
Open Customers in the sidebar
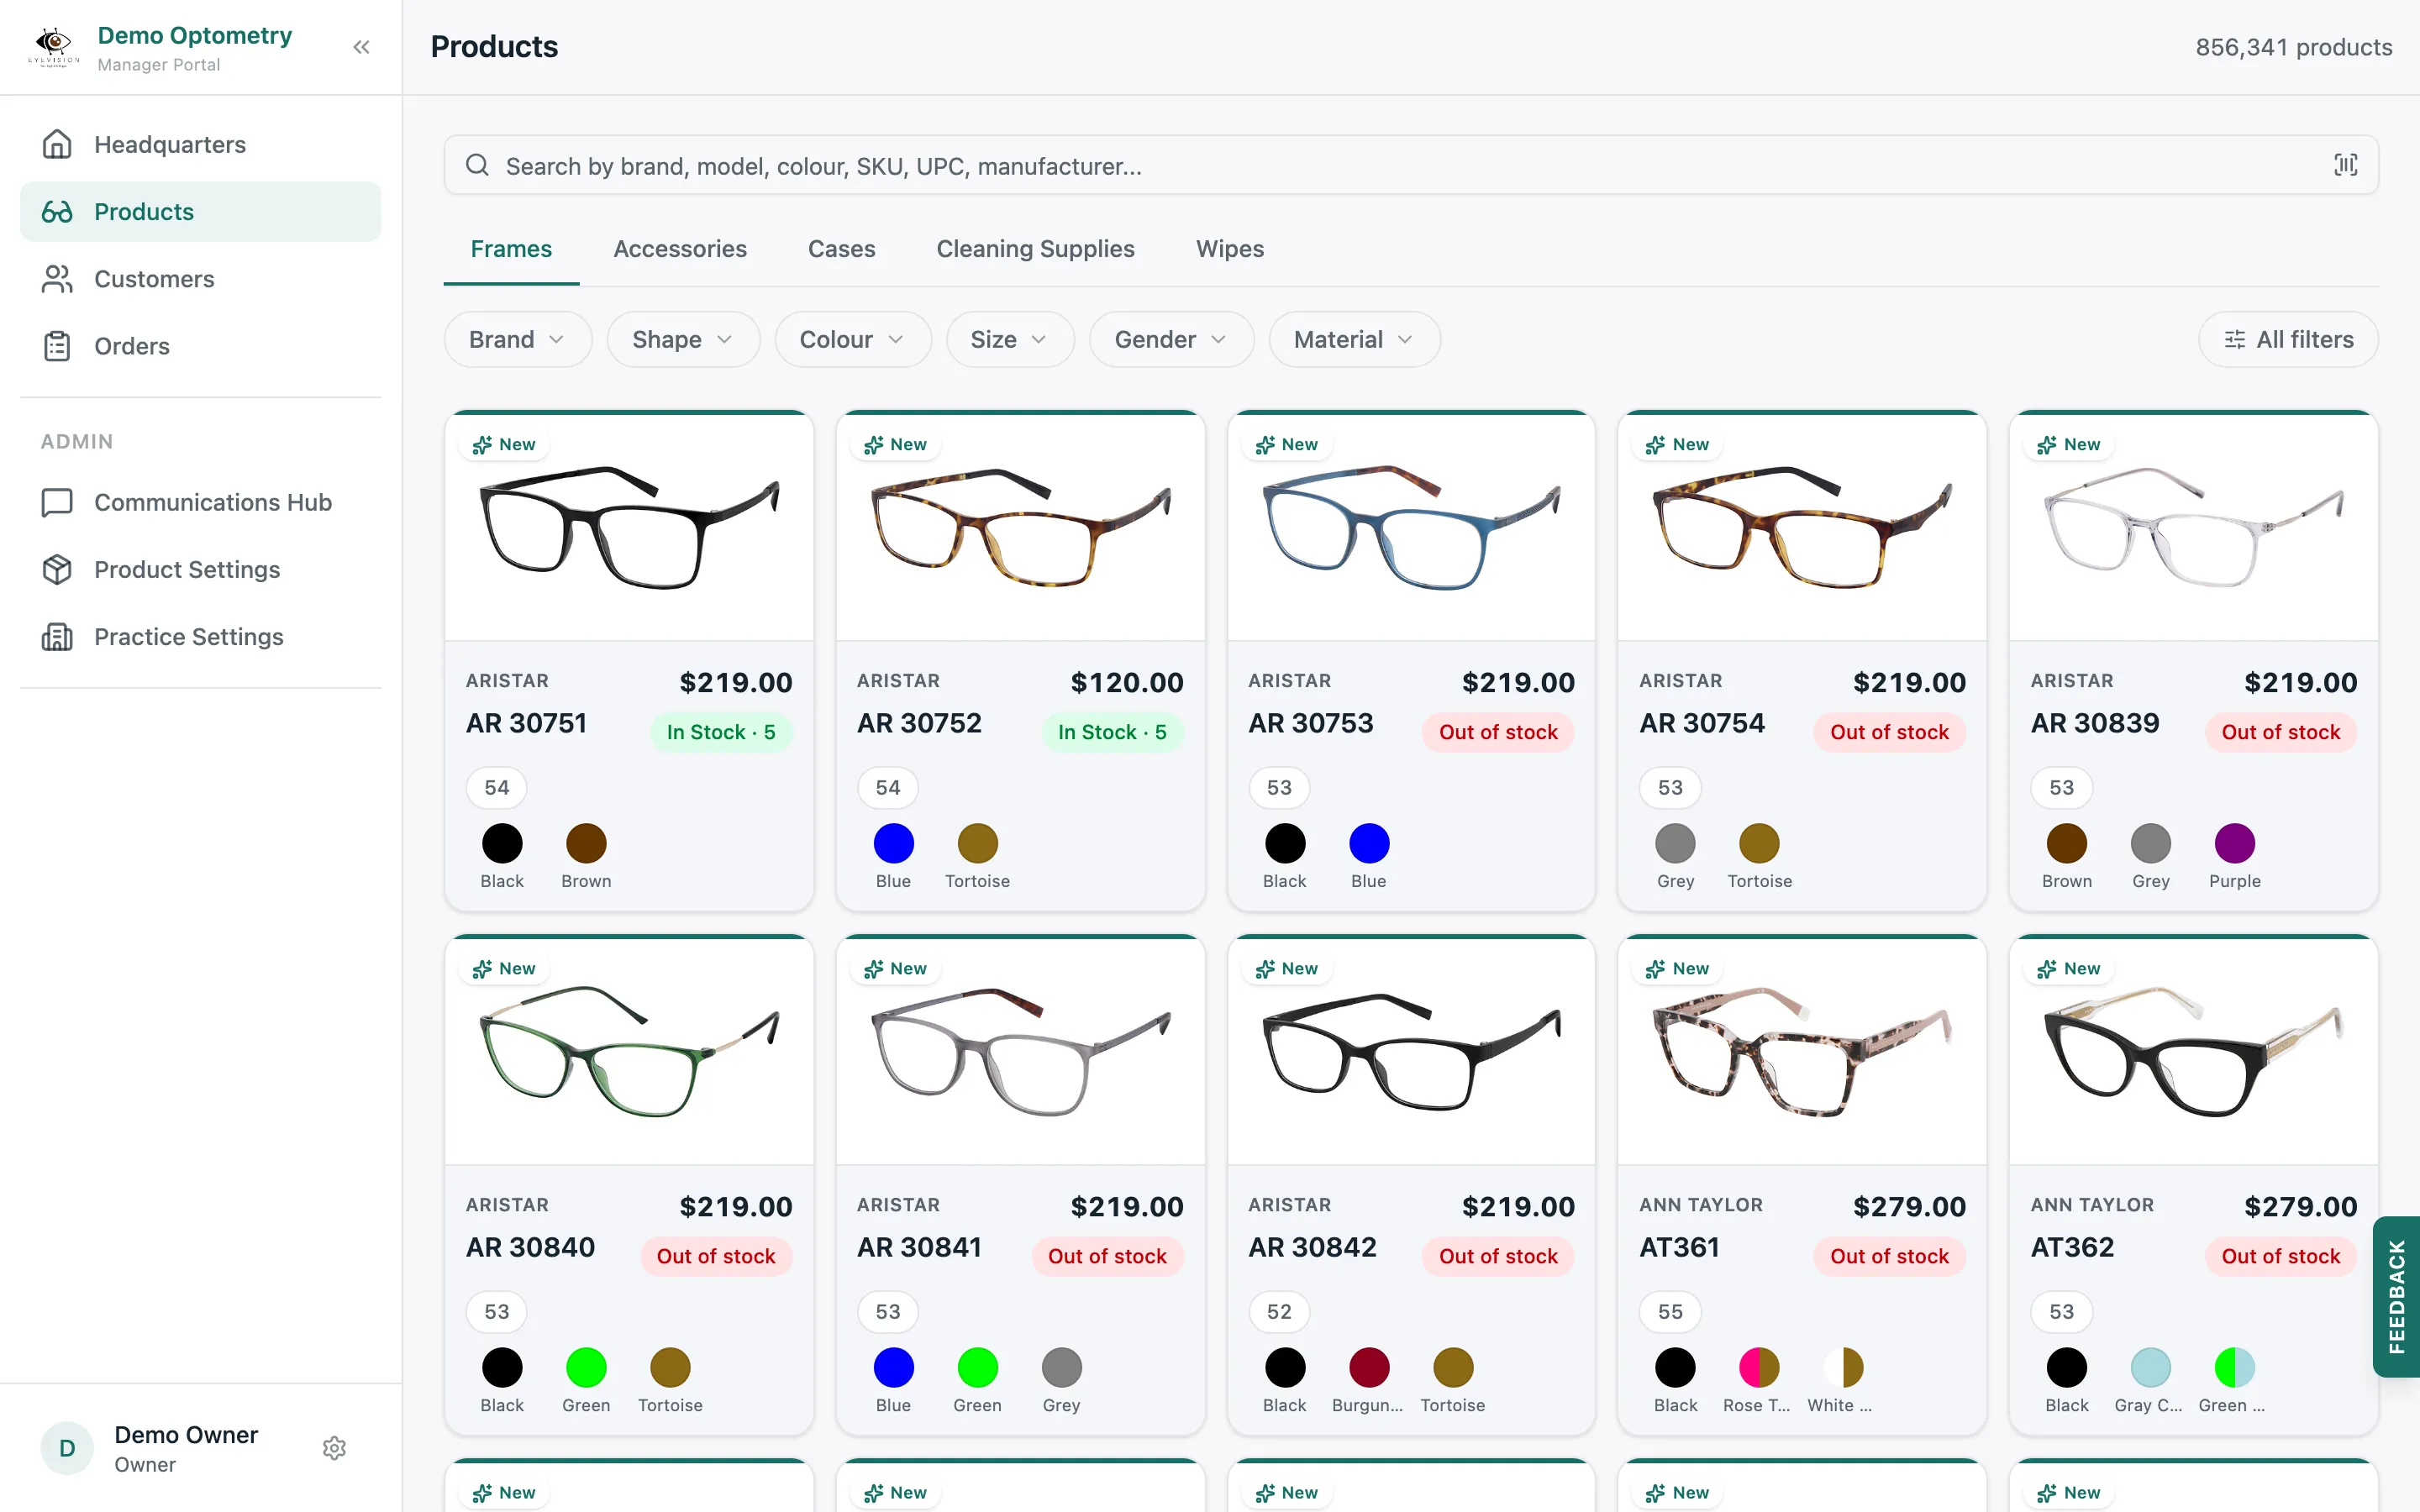click(200, 279)
